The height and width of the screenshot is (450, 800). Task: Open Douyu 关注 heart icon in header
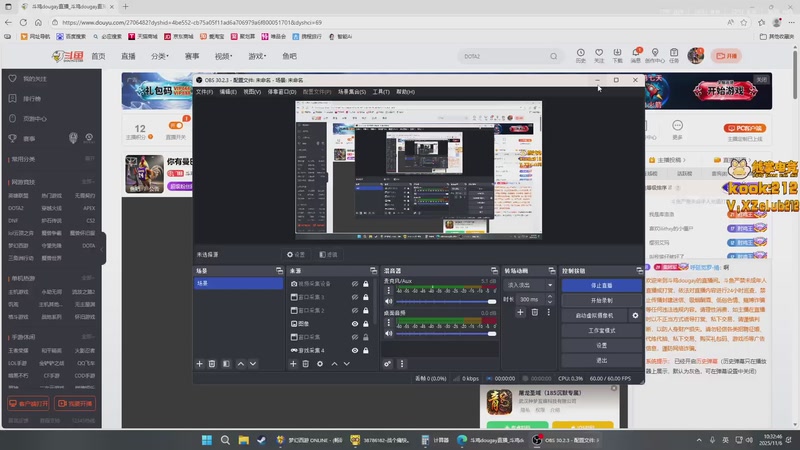tap(599, 55)
